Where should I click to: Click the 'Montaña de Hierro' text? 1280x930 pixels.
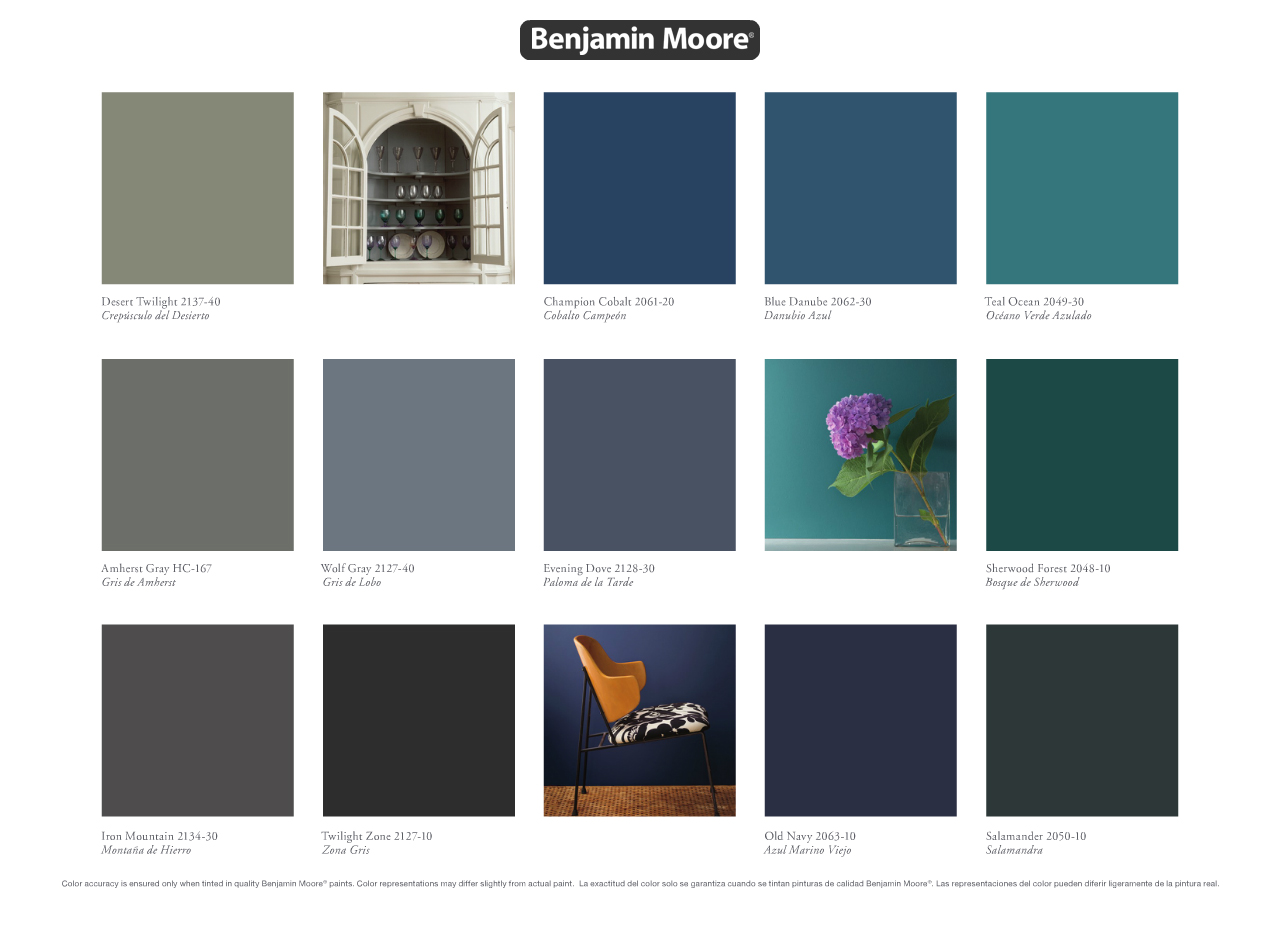[146, 850]
